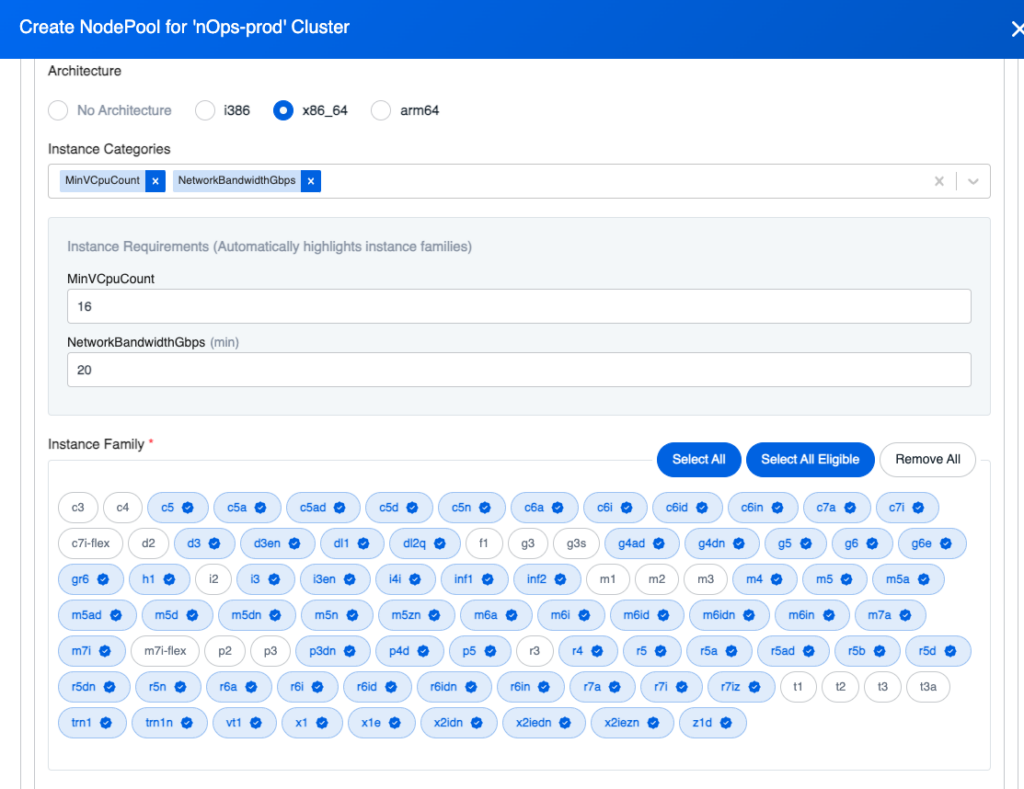This screenshot has height=789, width=1024.
Task: Pick the No Architecture radio option
Action: tap(58, 110)
